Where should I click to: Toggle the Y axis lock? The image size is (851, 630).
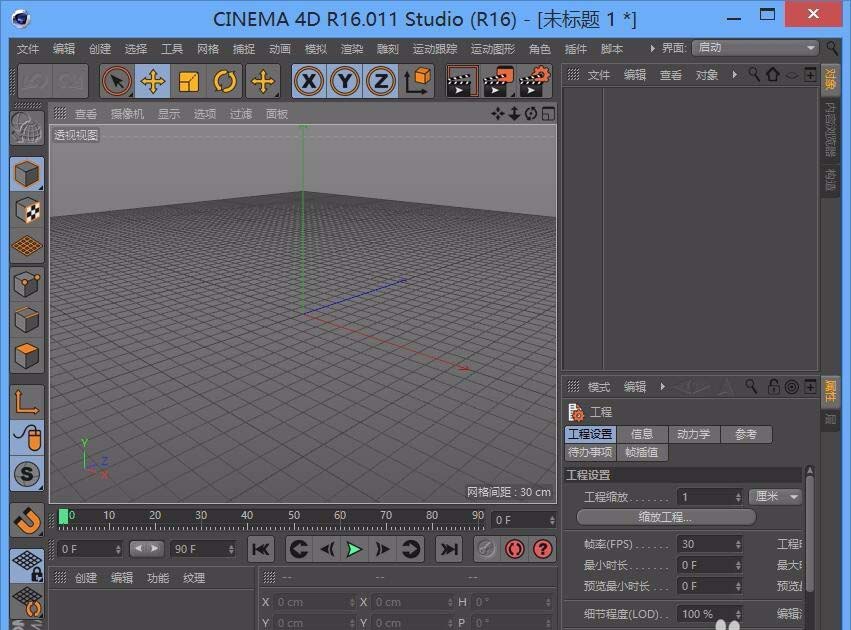[x=345, y=81]
